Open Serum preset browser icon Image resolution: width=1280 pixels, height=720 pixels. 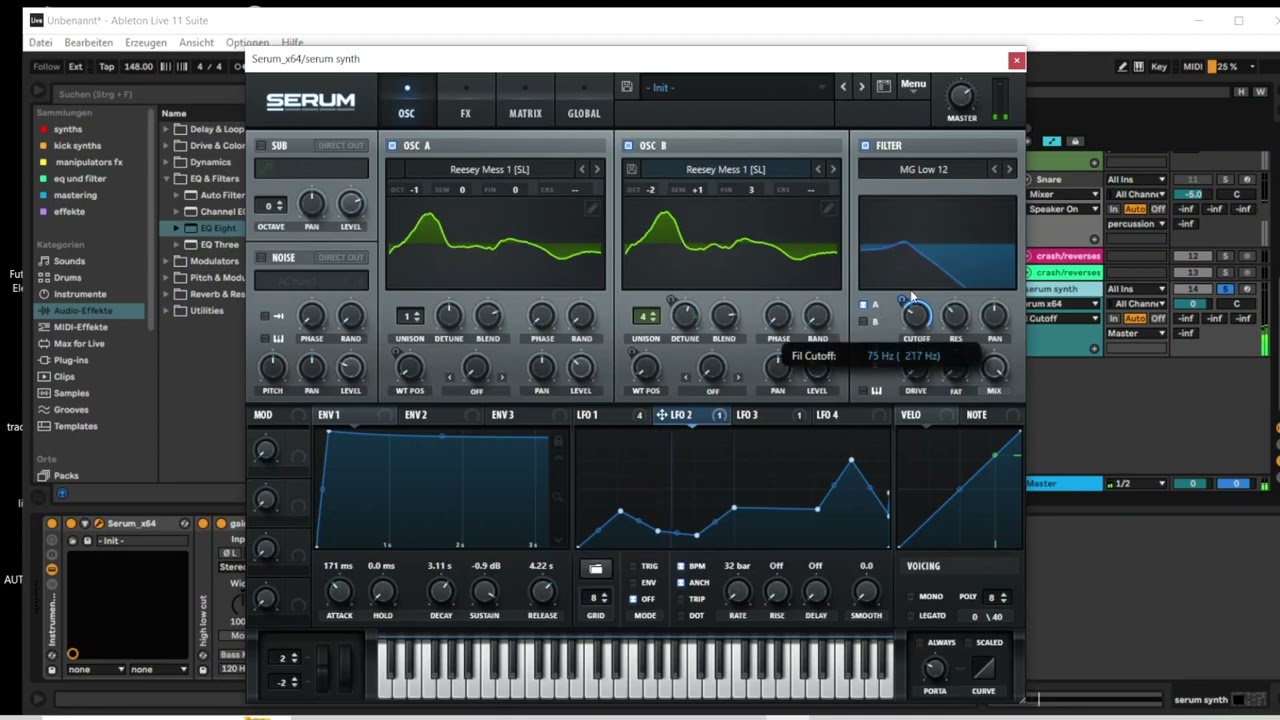tap(884, 87)
